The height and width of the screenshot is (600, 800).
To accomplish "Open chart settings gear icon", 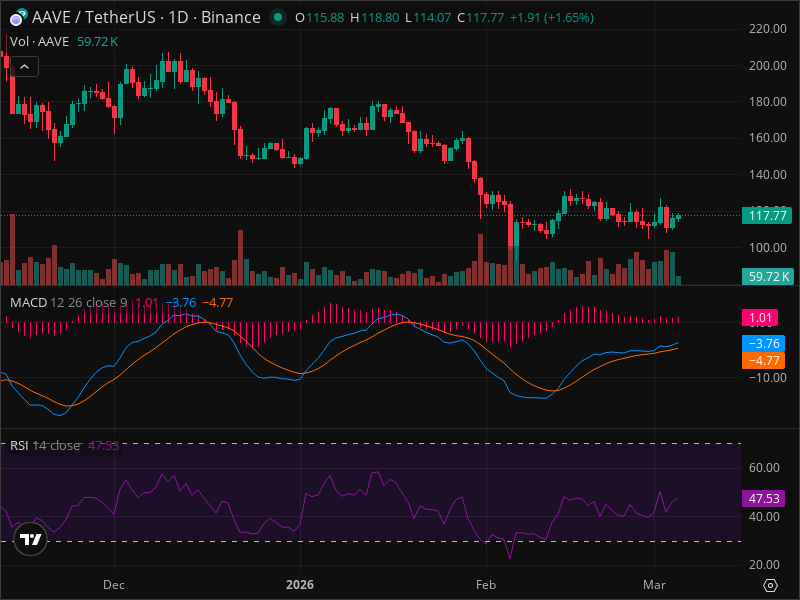I will point(770,585).
